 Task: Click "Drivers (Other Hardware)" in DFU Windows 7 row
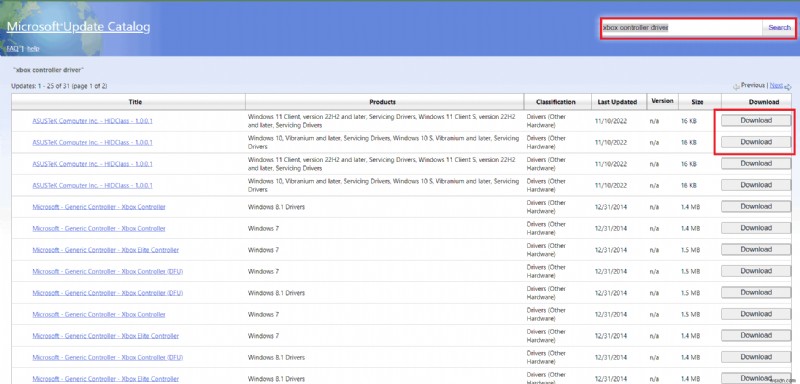[545, 271]
